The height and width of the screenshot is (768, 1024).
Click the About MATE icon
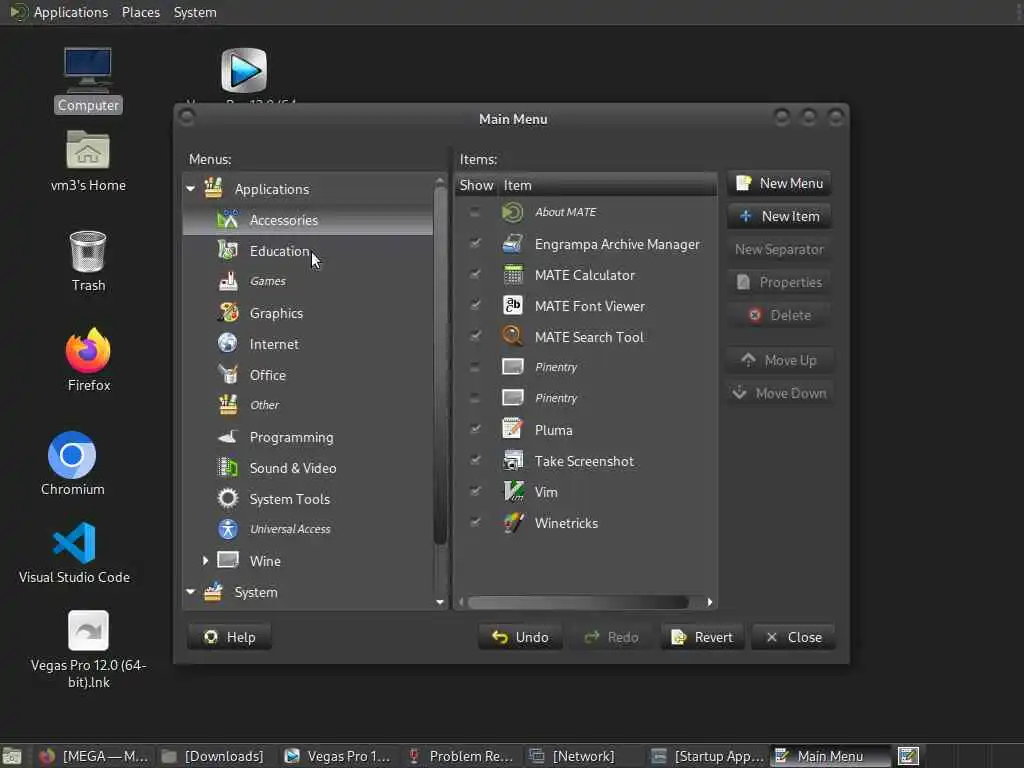coord(513,212)
